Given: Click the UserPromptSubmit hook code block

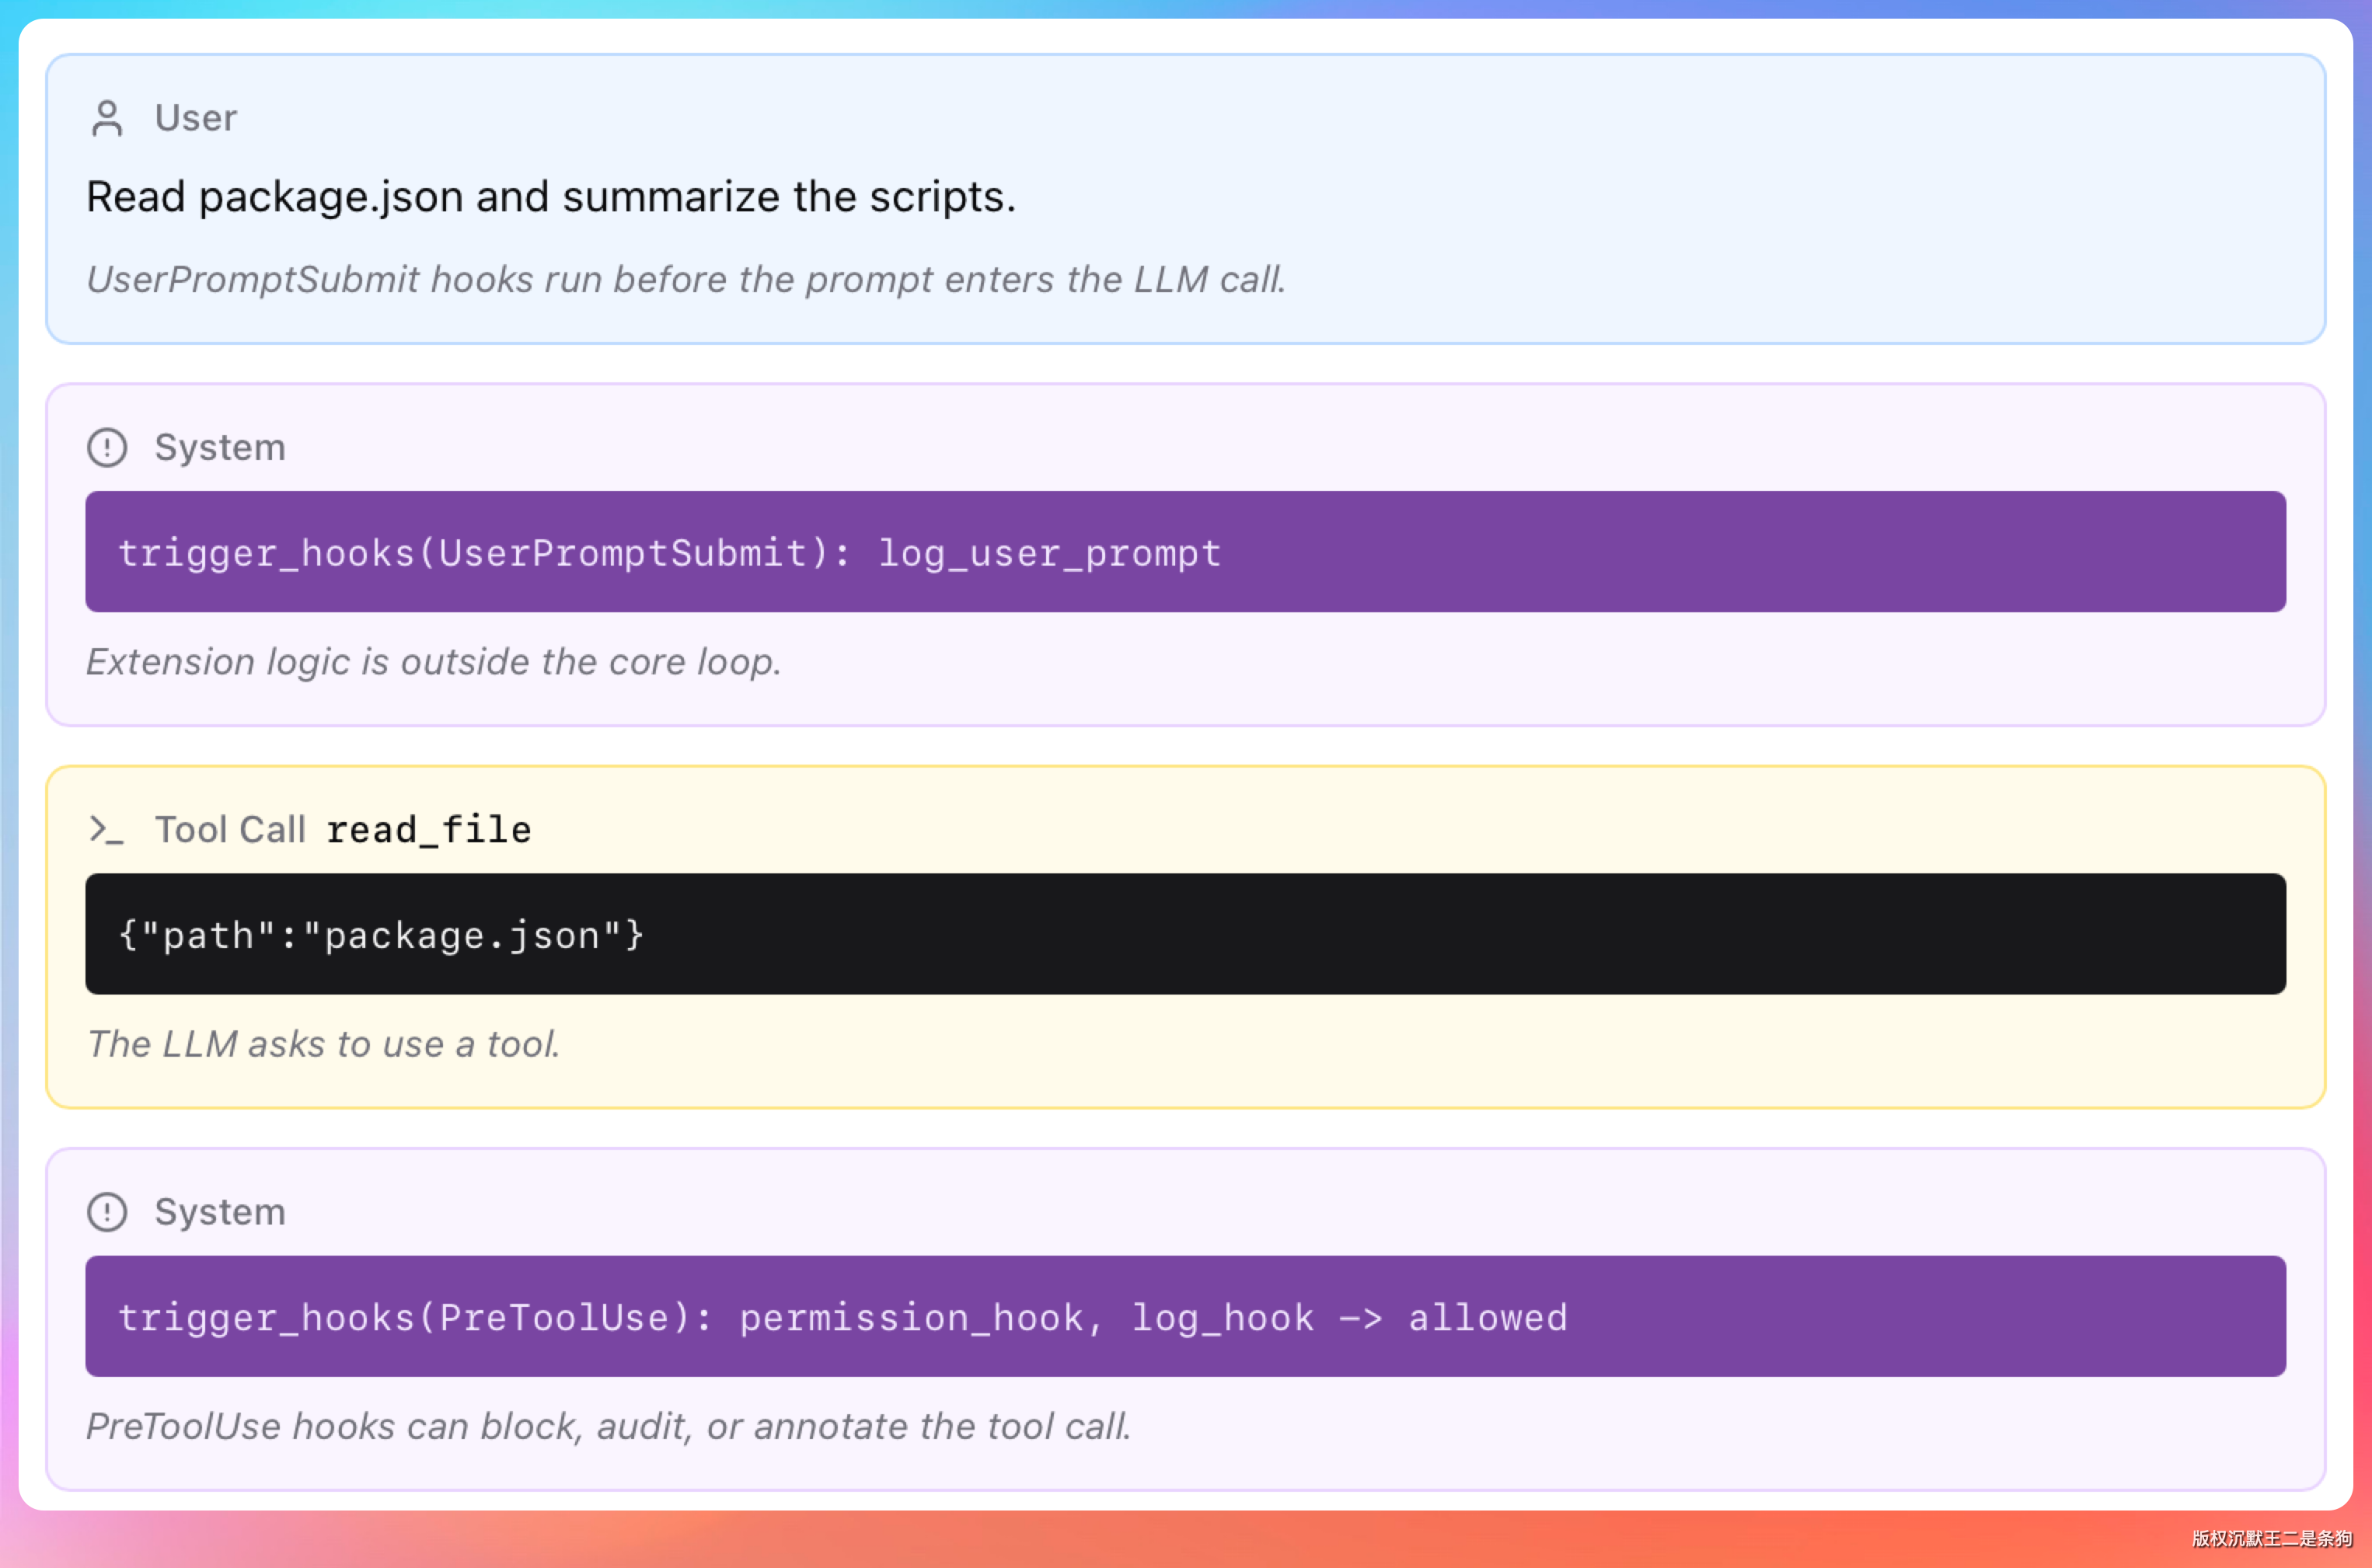Looking at the screenshot, I should pyautogui.click(x=1185, y=552).
